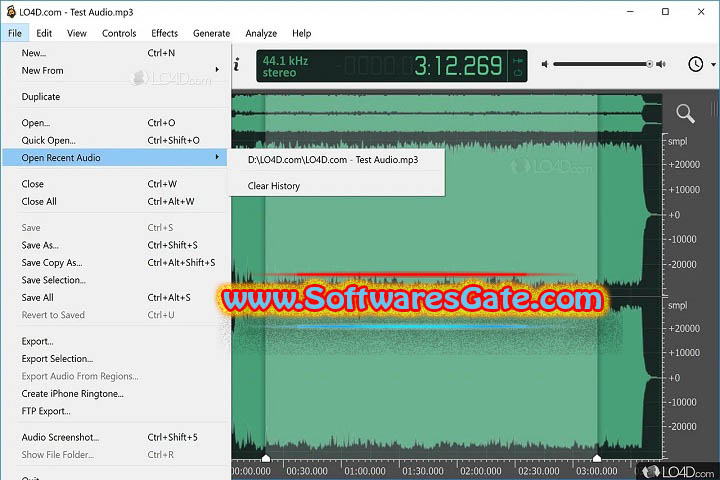Expand the Open Recent Audio submenu arrow

(x=217, y=157)
